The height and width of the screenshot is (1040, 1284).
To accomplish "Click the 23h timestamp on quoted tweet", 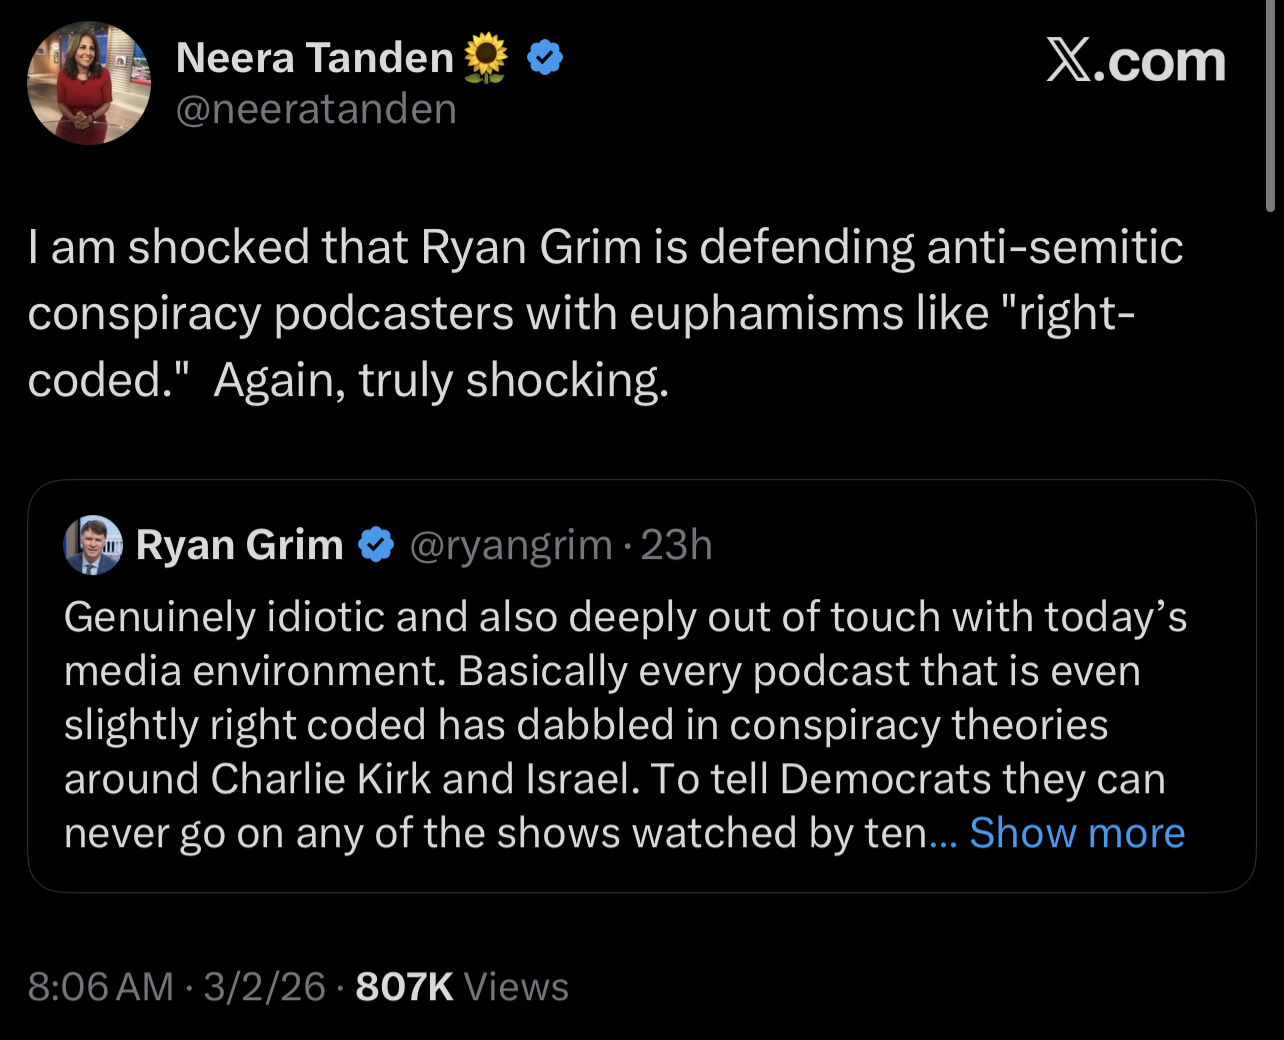I will point(677,545).
